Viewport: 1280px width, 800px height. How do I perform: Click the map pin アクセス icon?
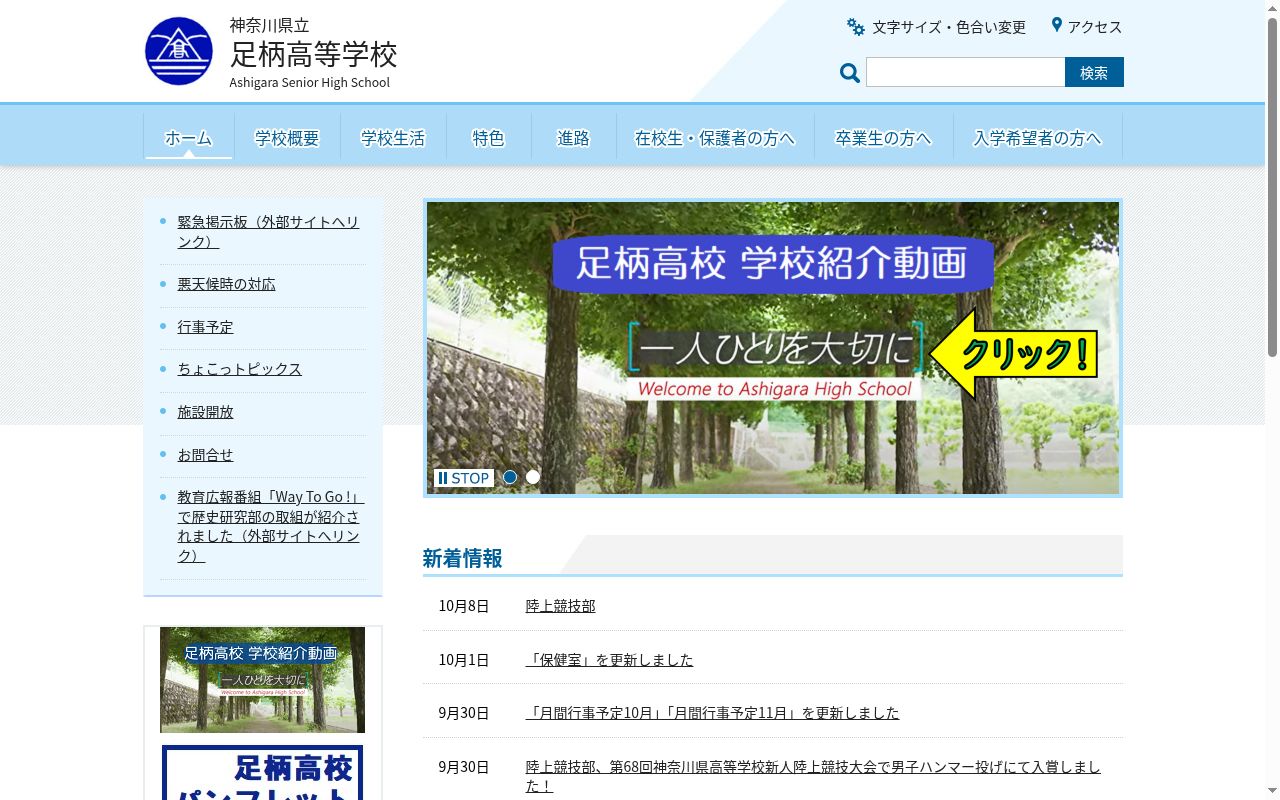coord(1056,25)
